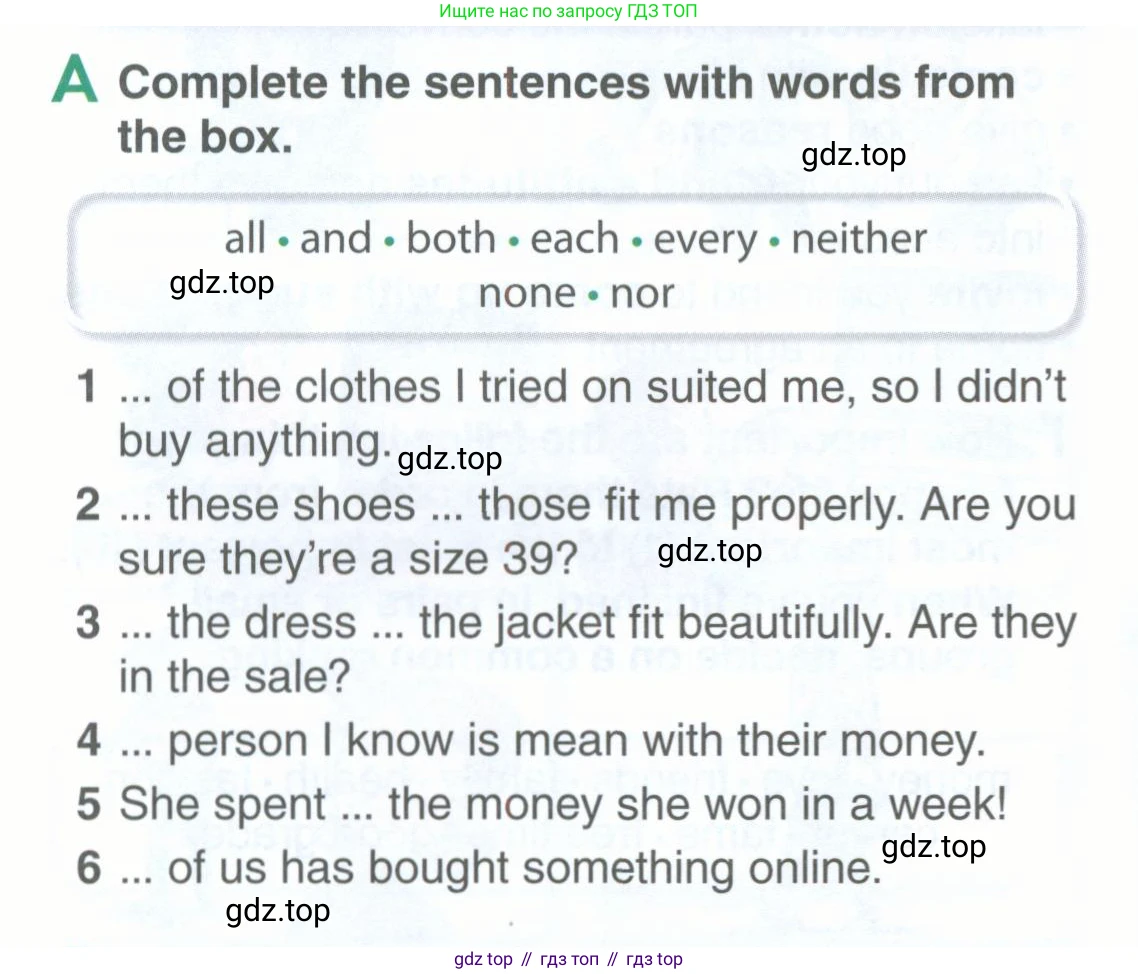This screenshot has height=974, width=1138.
Task: Select the word 'none' in the box
Action: tap(528, 294)
